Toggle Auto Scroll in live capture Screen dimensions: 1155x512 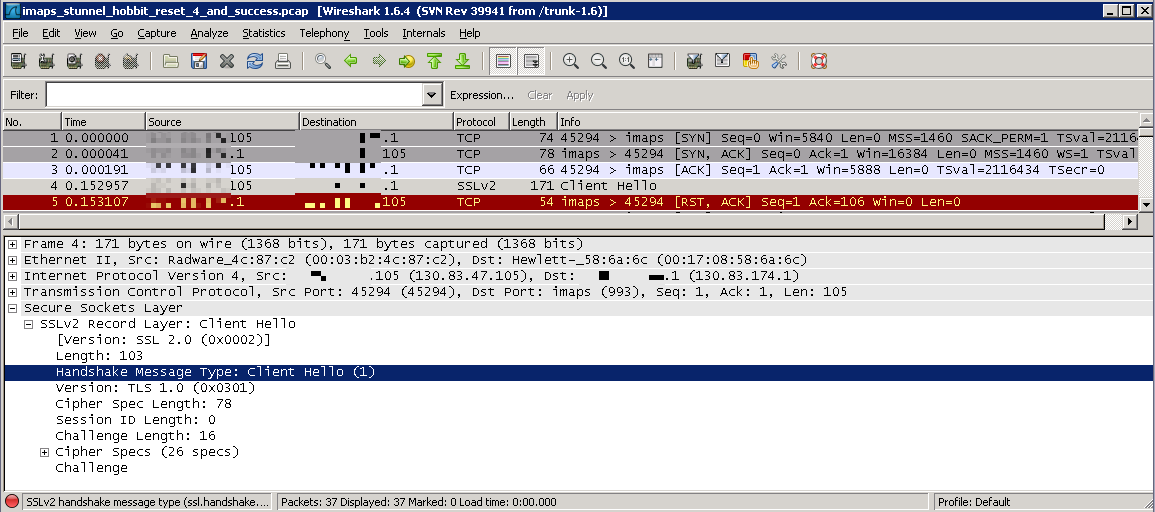pos(531,61)
